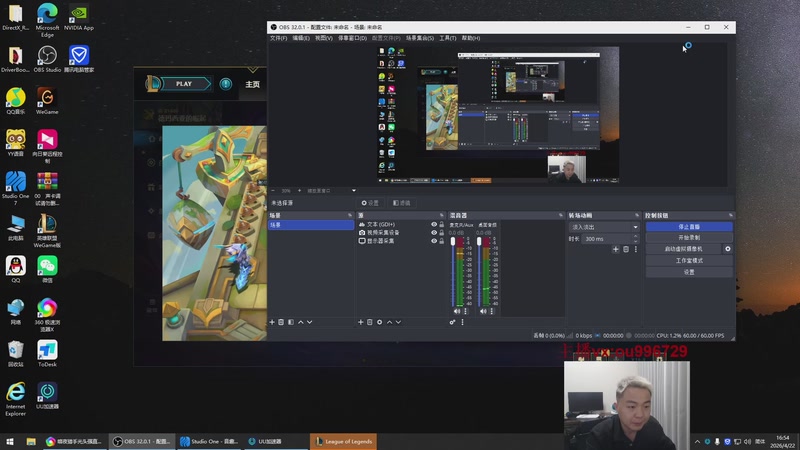Open the fade transition type dropdown
The height and width of the screenshot is (450, 800).
click(x=605, y=227)
